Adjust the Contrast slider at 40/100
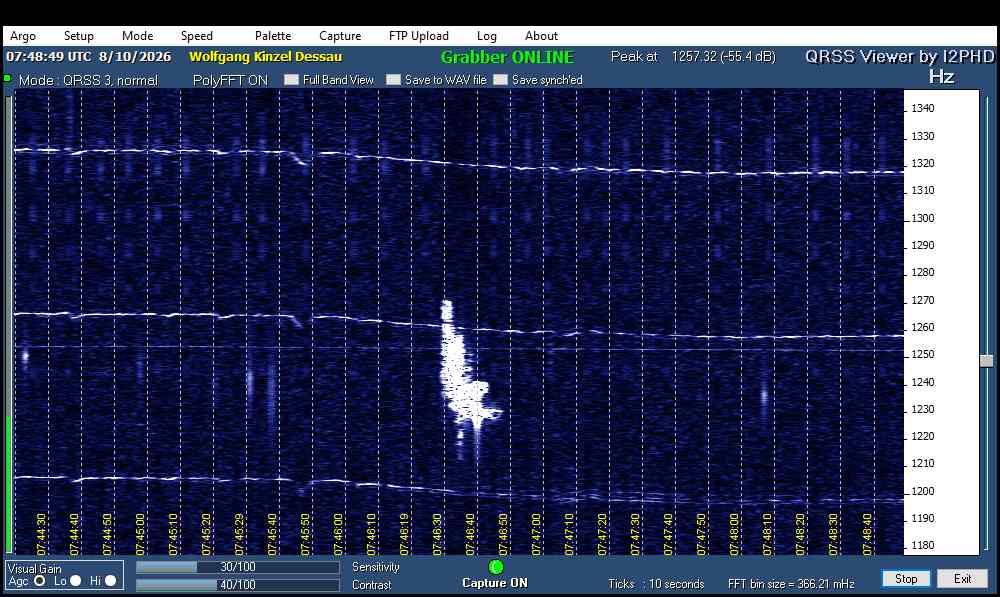 238,584
